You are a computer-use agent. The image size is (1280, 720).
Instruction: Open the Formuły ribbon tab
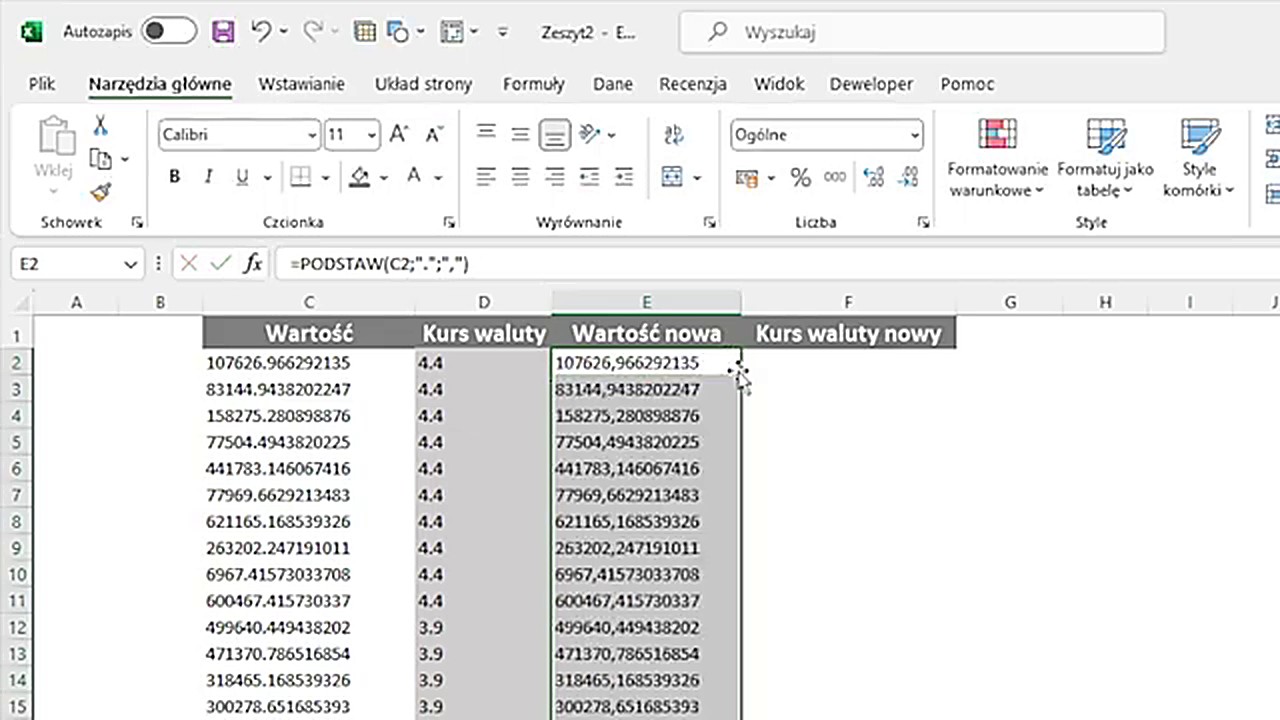click(x=533, y=84)
